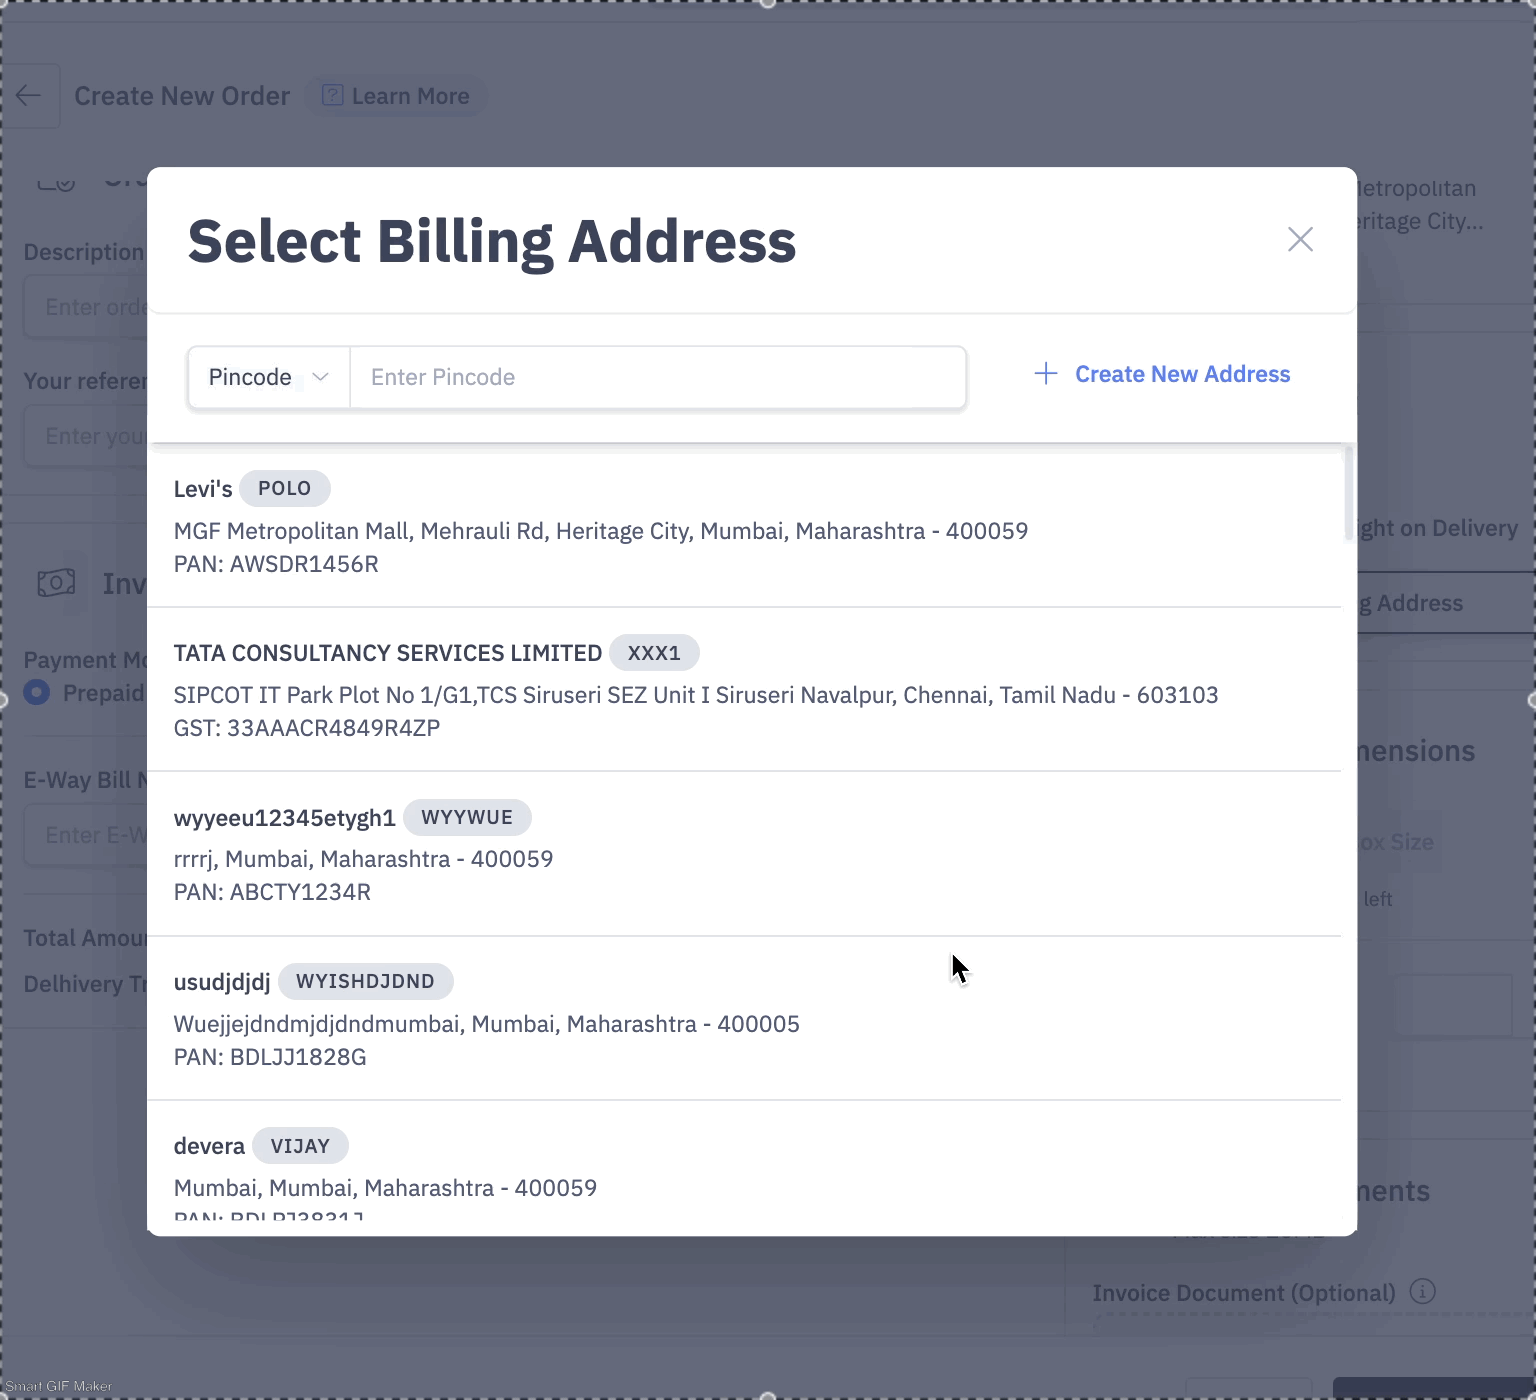Click the Select Billing Address heading
The height and width of the screenshot is (1400, 1536).
pos(492,242)
